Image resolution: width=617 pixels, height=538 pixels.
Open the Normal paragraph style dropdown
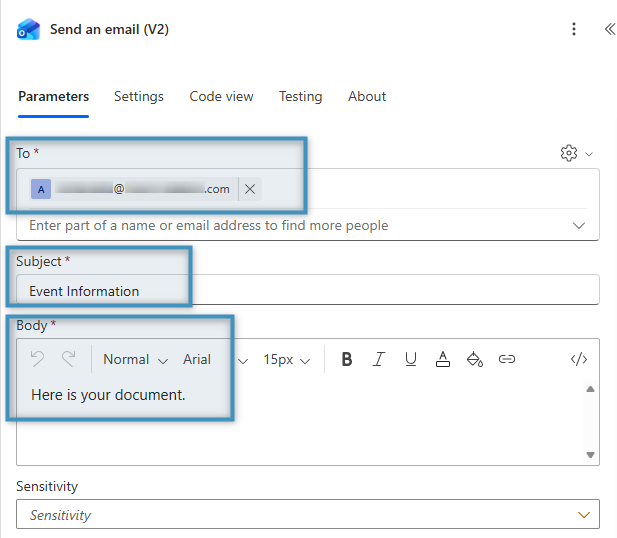coord(135,359)
